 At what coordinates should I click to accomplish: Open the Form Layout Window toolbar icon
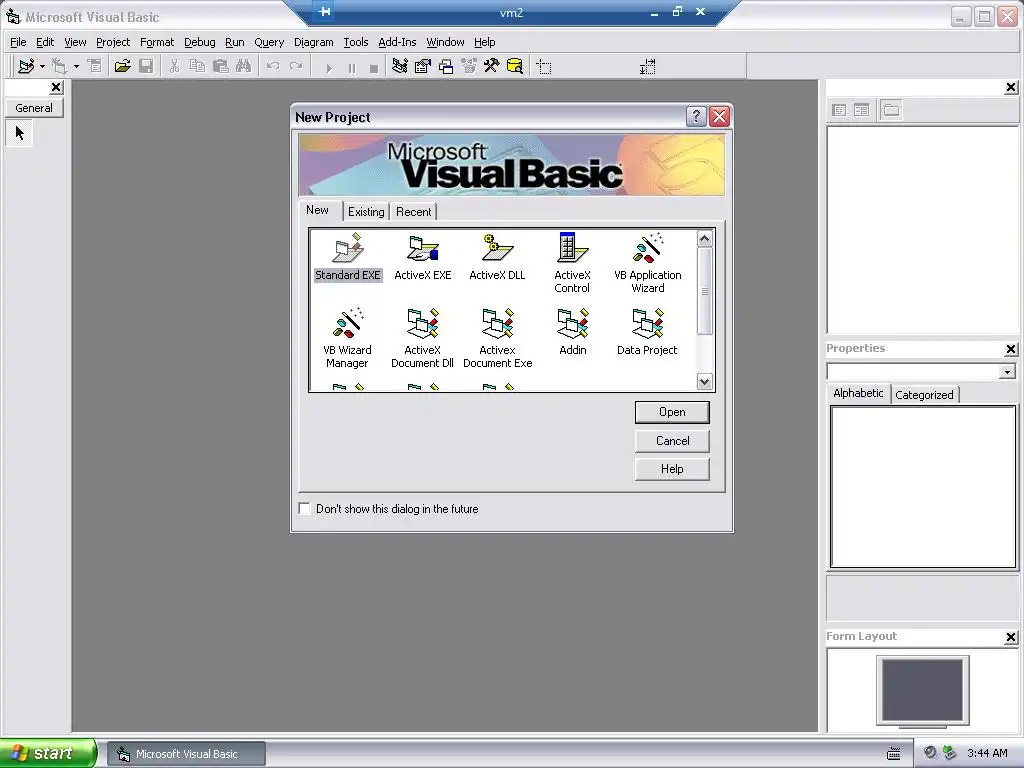[x=446, y=66]
